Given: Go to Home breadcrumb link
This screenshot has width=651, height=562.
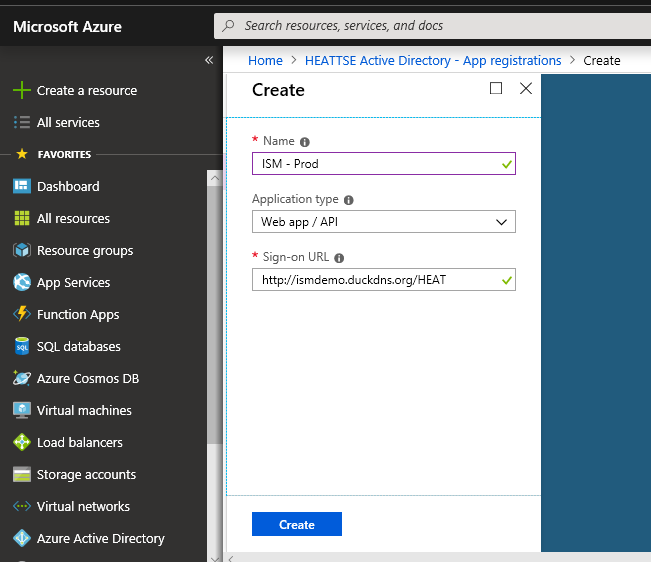Looking at the screenshot, I should 265,60.
